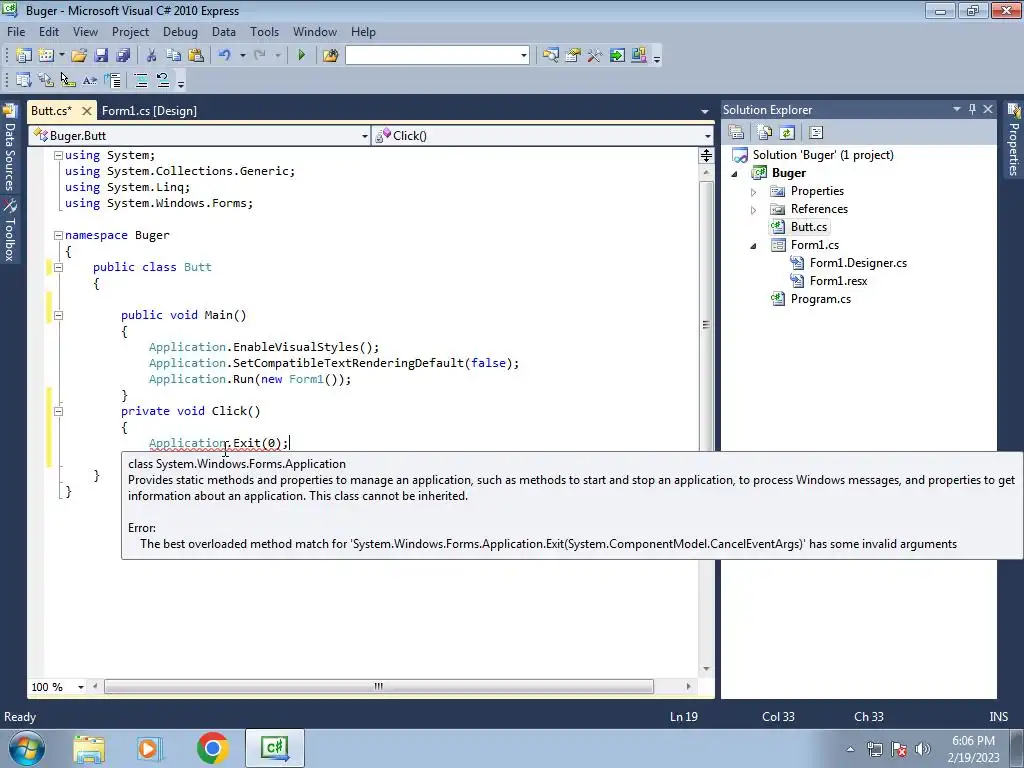The image size is (1024, 768).
Task: Collapse the Main() method outline
Action: click(58, 315)
